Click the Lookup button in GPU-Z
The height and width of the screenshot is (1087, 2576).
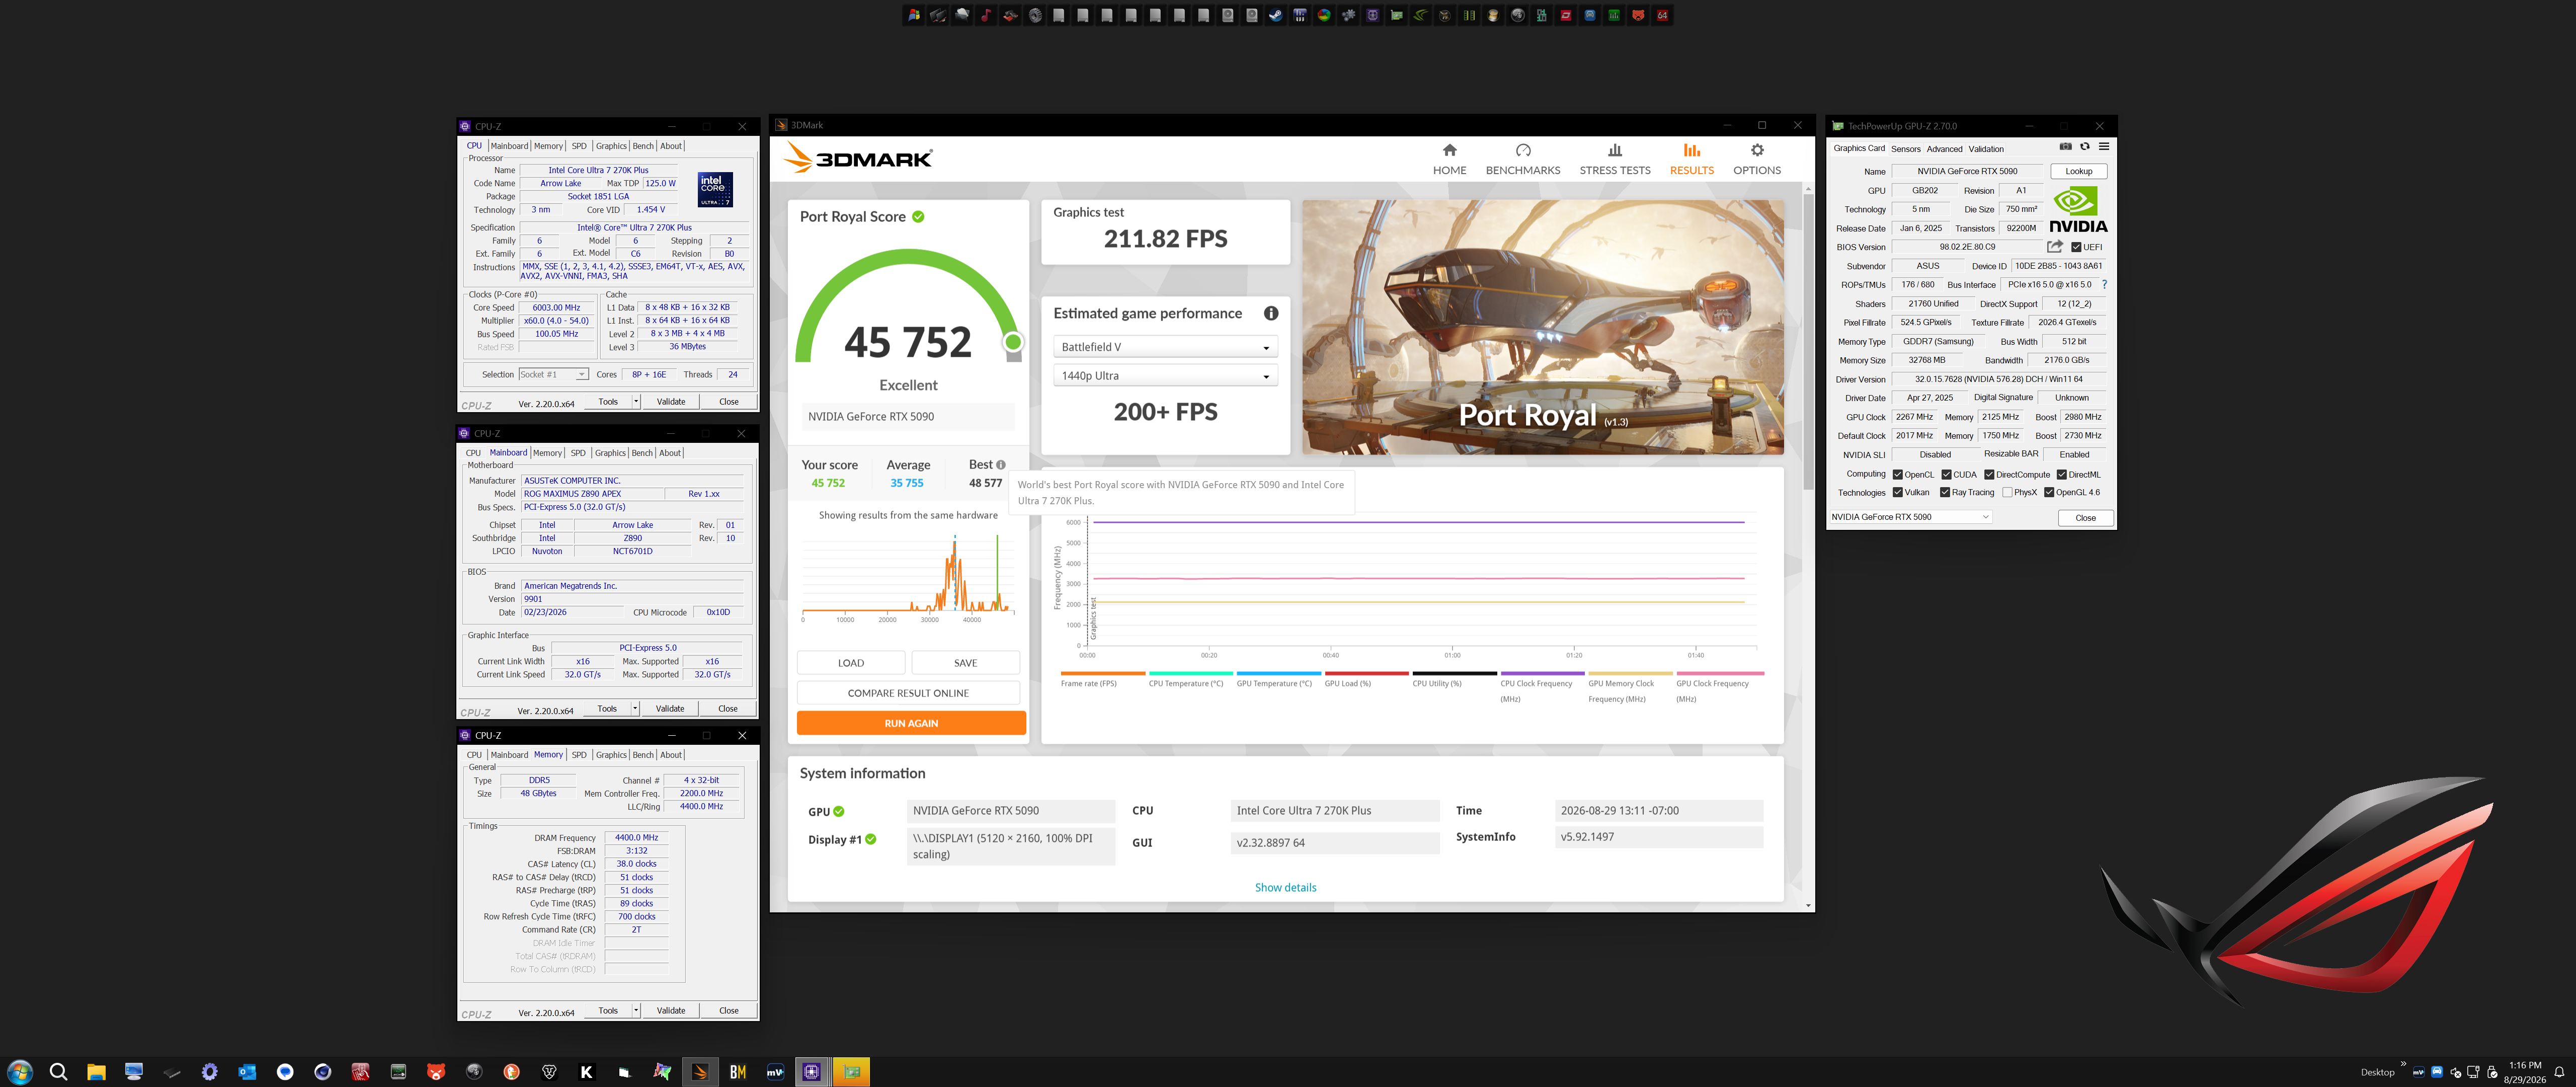2078,171
